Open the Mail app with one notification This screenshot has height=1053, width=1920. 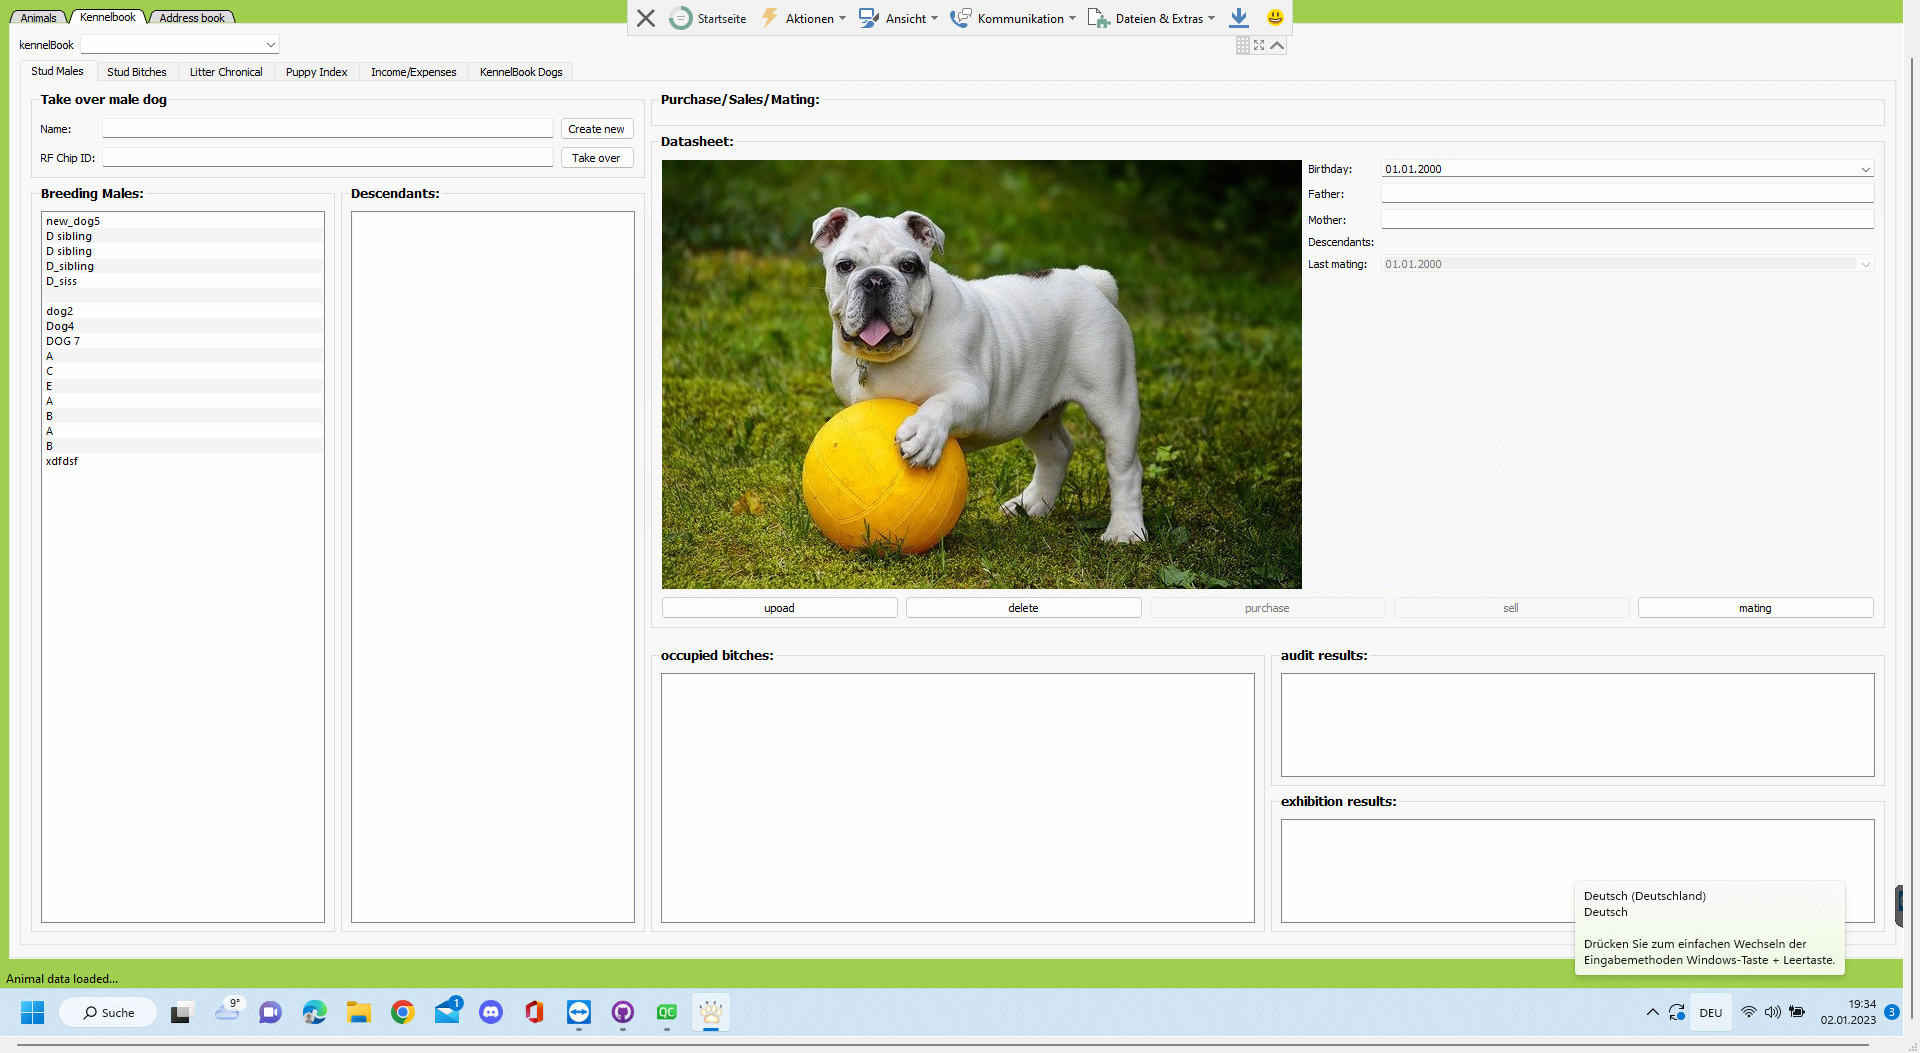(x=447, y=1011)
